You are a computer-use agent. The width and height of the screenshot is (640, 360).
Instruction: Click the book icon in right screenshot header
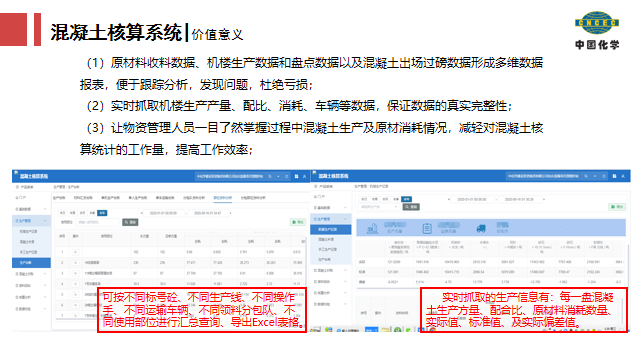coord(614,176)
